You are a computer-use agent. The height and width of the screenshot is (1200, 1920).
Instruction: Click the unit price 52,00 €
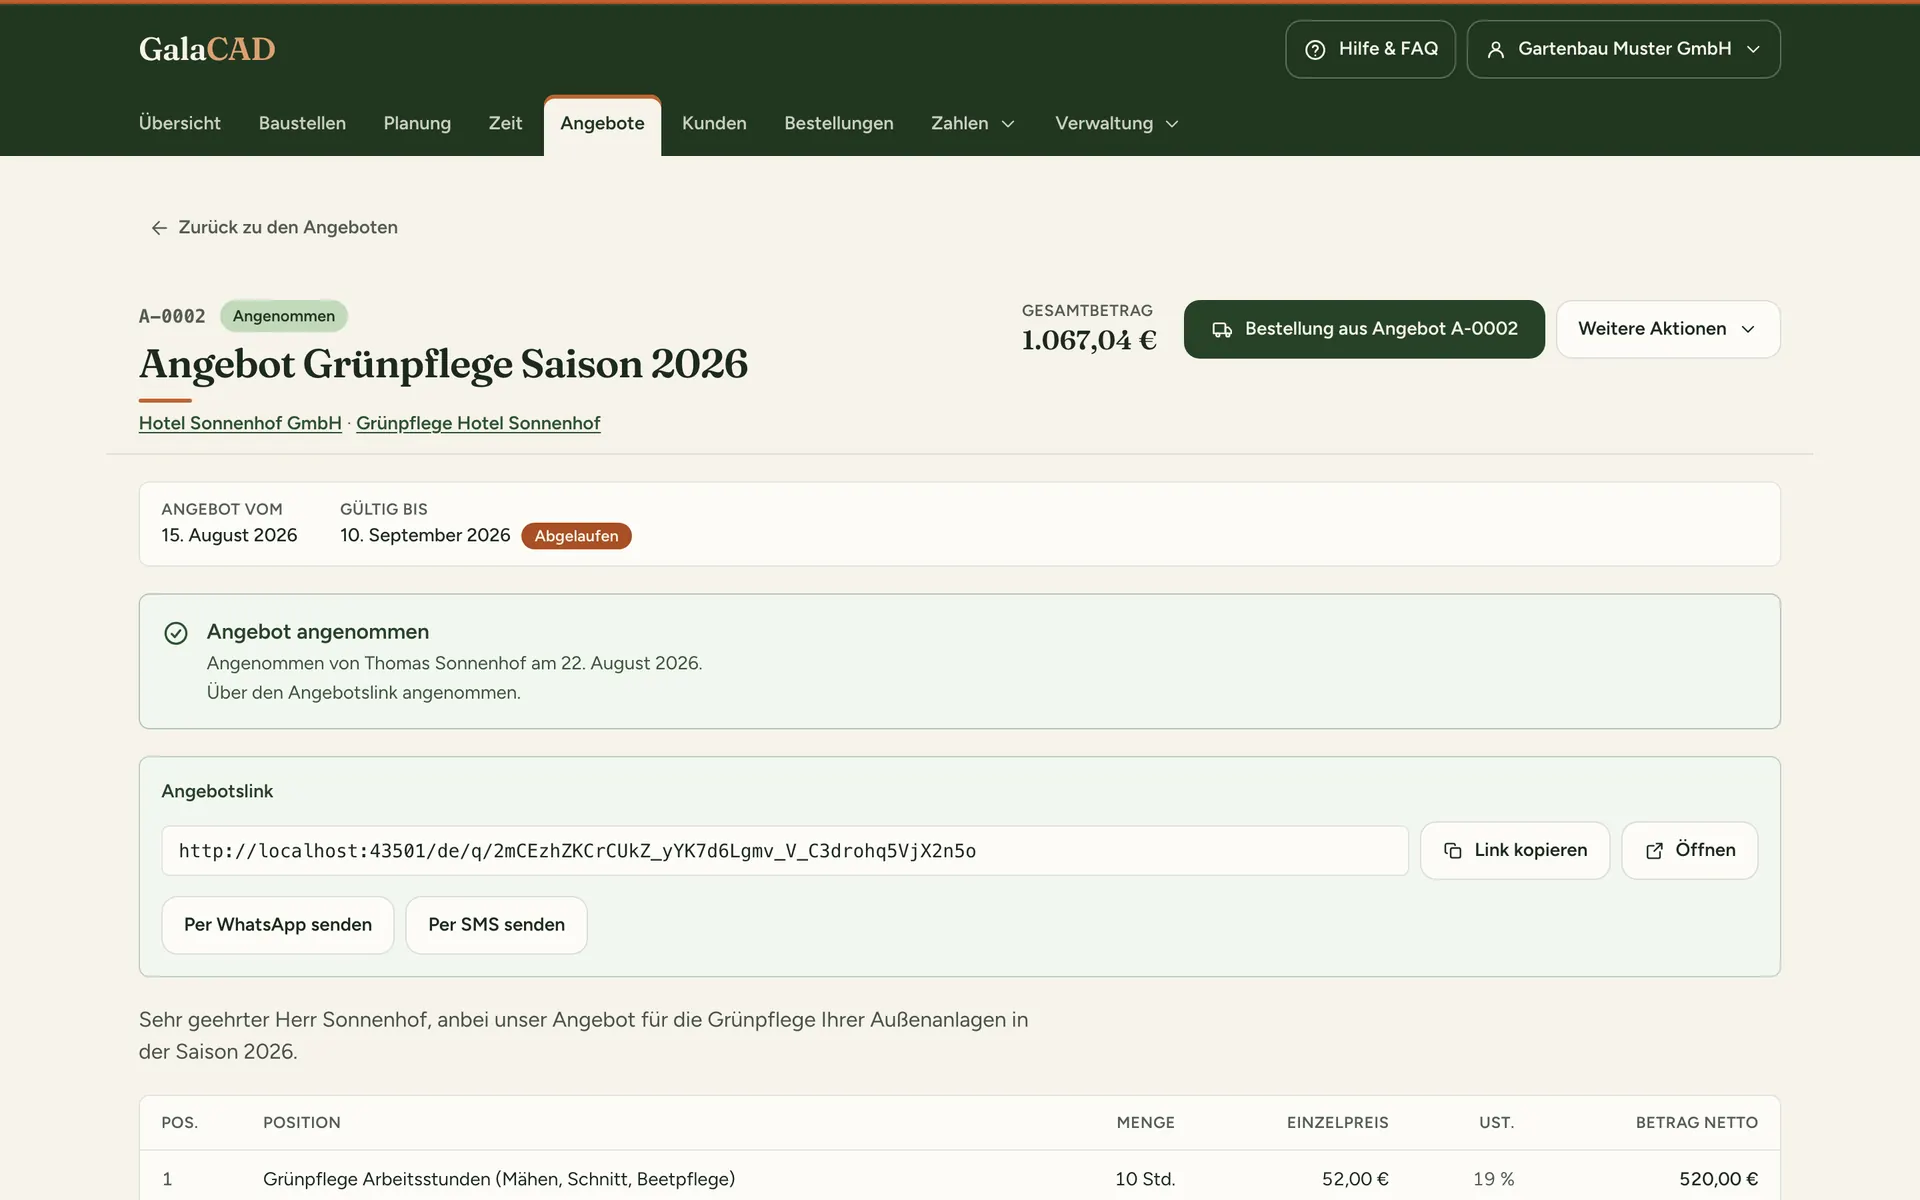1355,1179
